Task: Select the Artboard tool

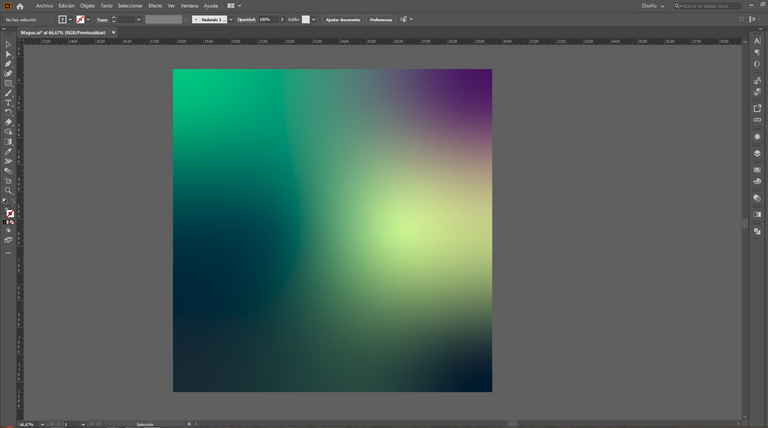Action: pyautogui.click(x=8, y=181)
